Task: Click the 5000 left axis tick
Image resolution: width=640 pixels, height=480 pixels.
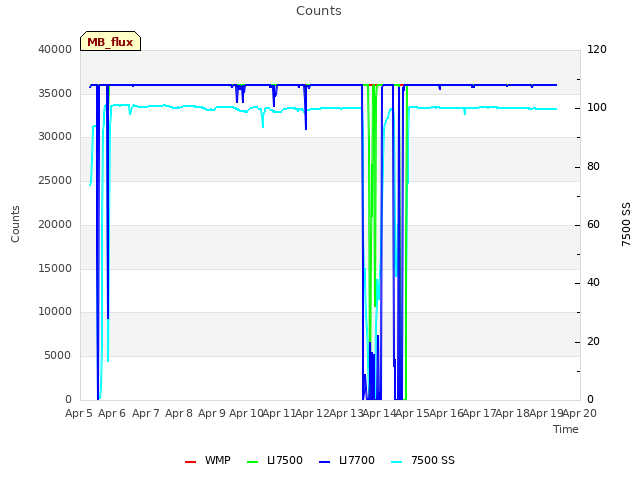Action: (x=58, y=355)
